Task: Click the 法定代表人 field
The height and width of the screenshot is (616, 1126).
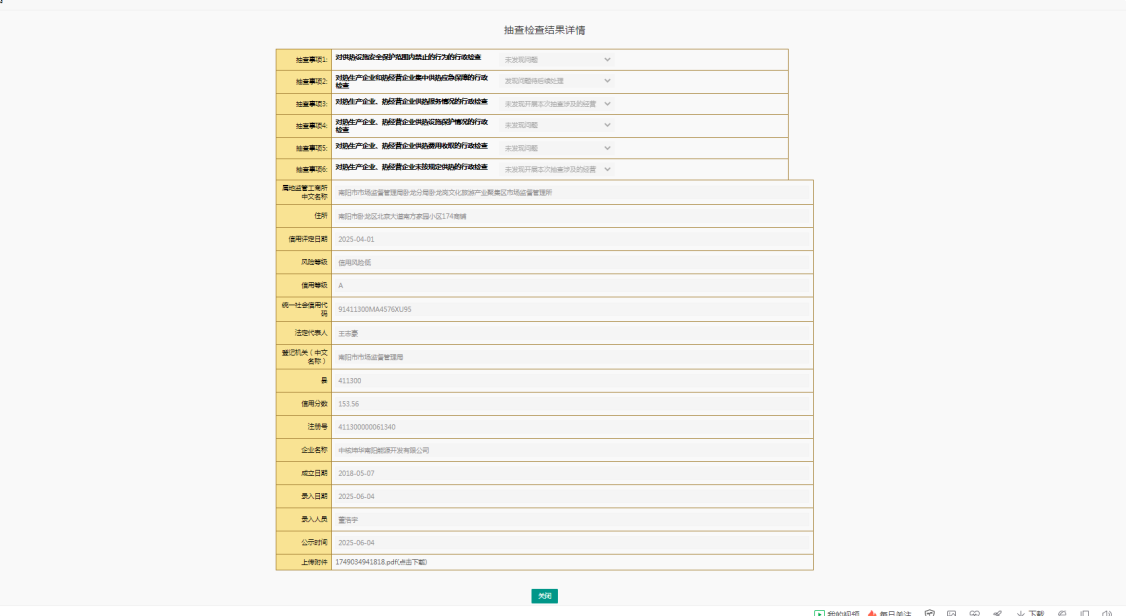Action: pos(572,333)
